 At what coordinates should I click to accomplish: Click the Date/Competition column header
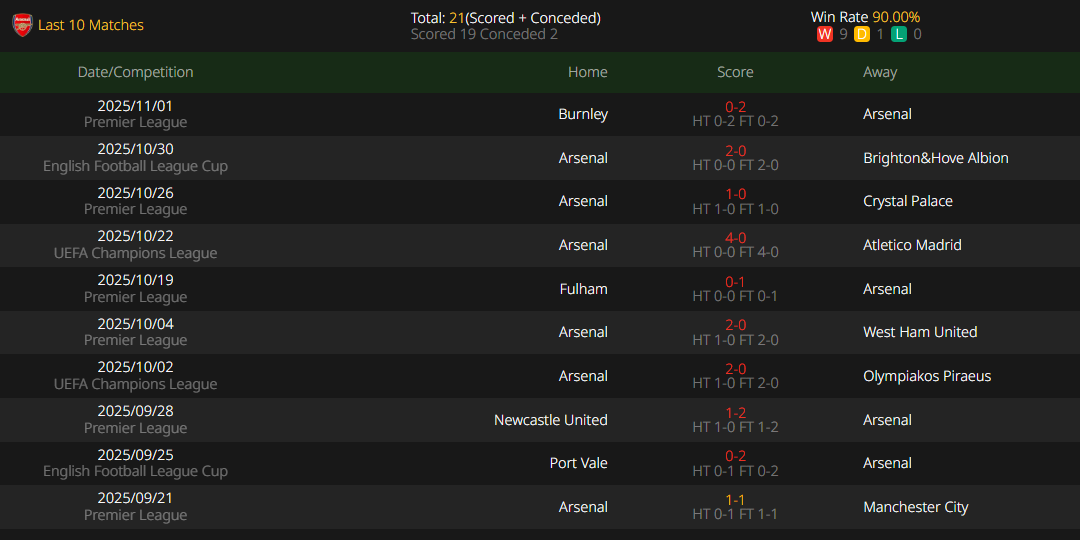tap(136, 72)
